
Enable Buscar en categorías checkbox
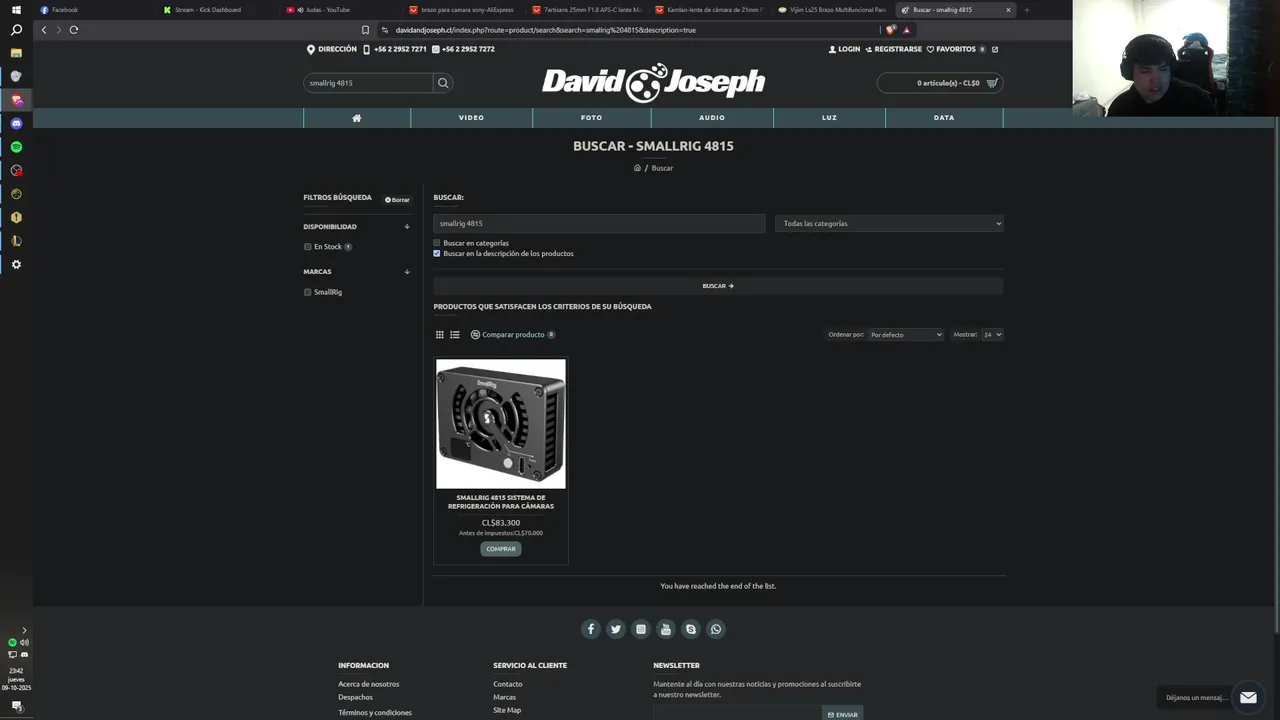(437, 243)
